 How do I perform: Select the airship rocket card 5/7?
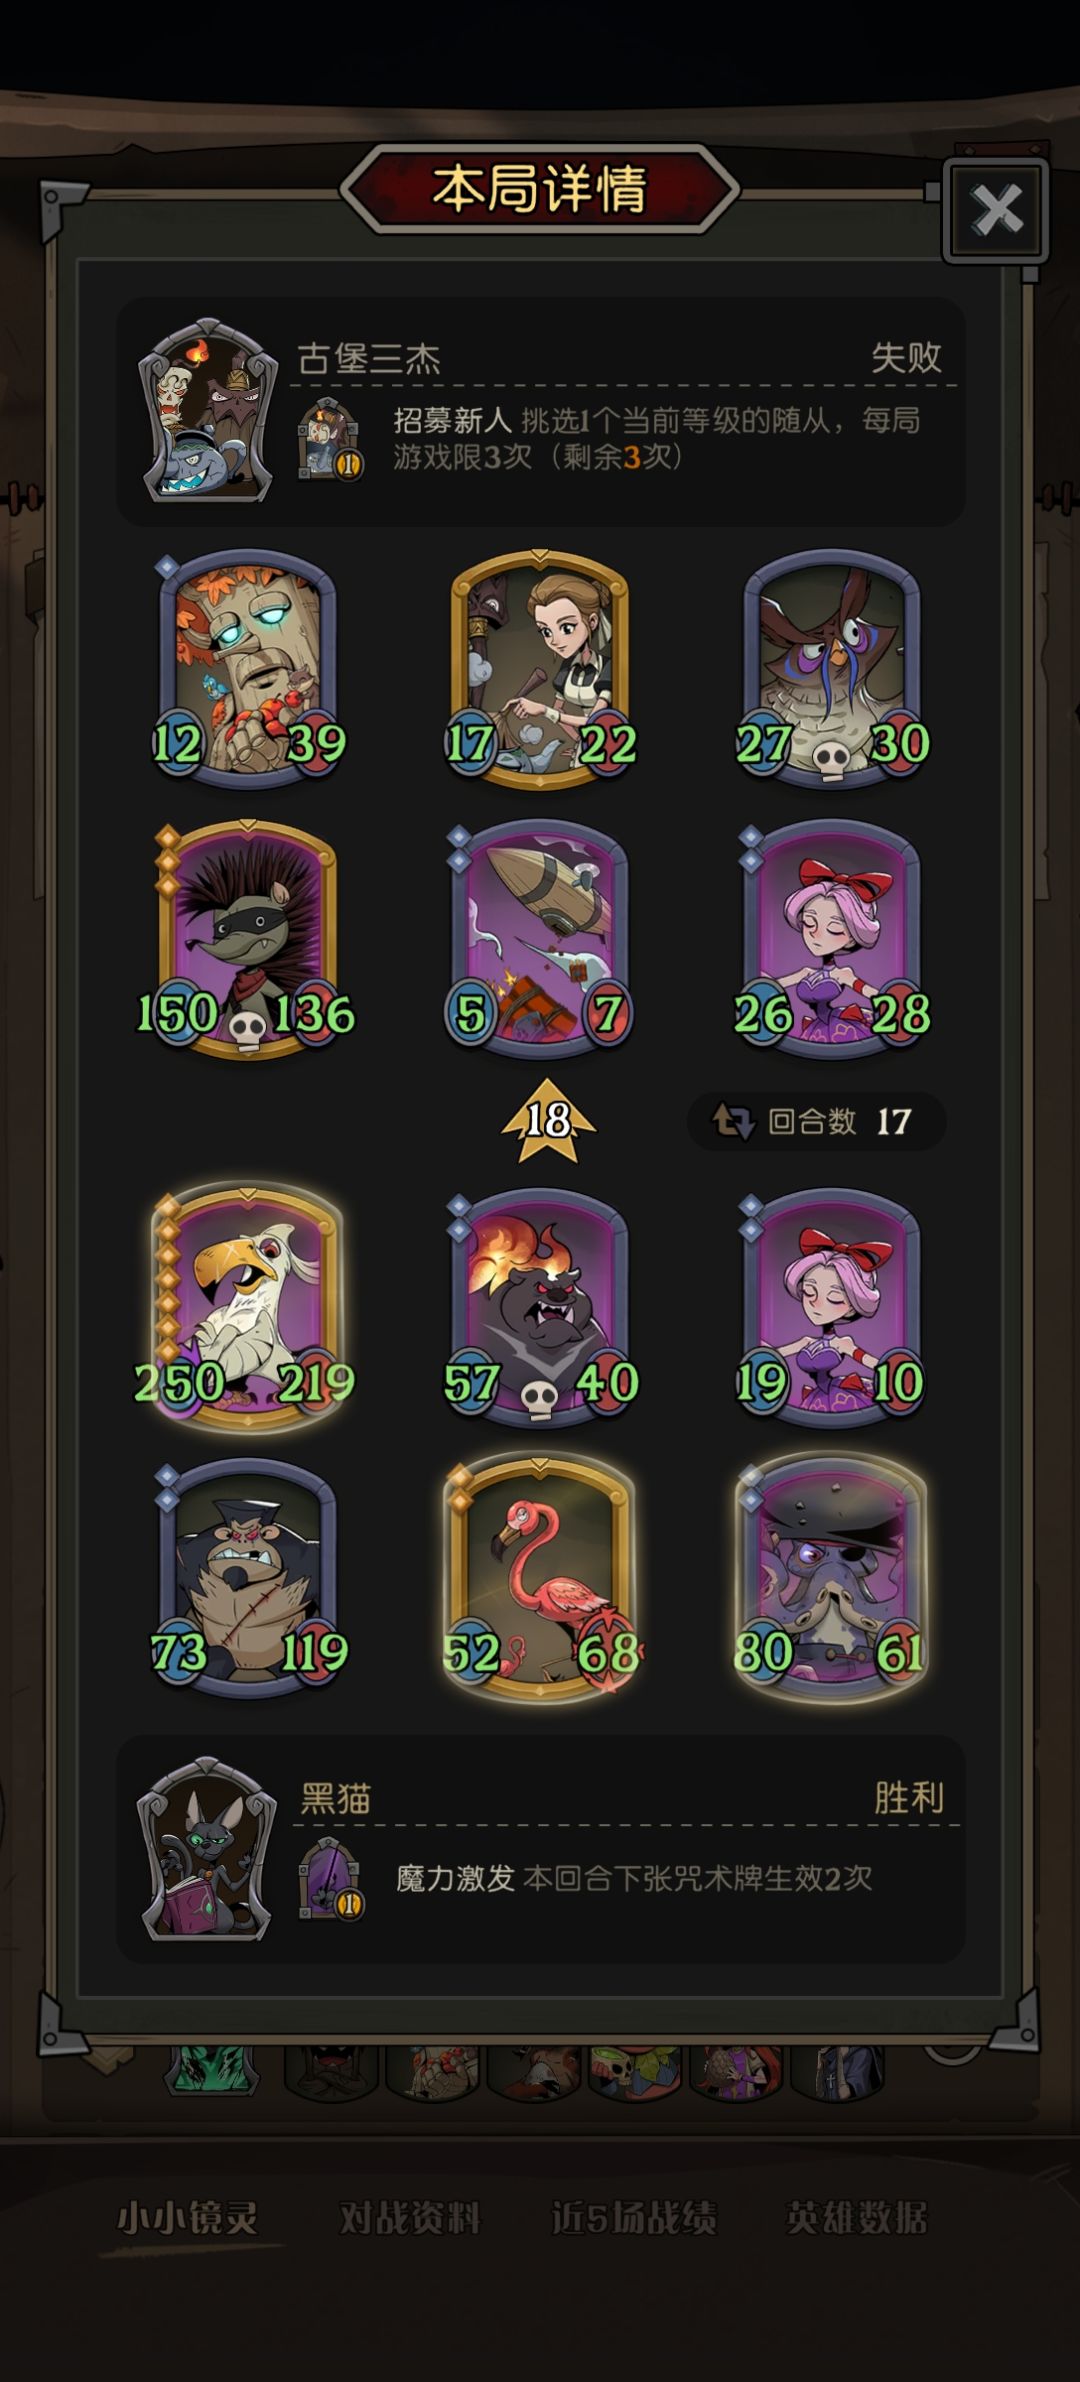(x=540, y=939)
